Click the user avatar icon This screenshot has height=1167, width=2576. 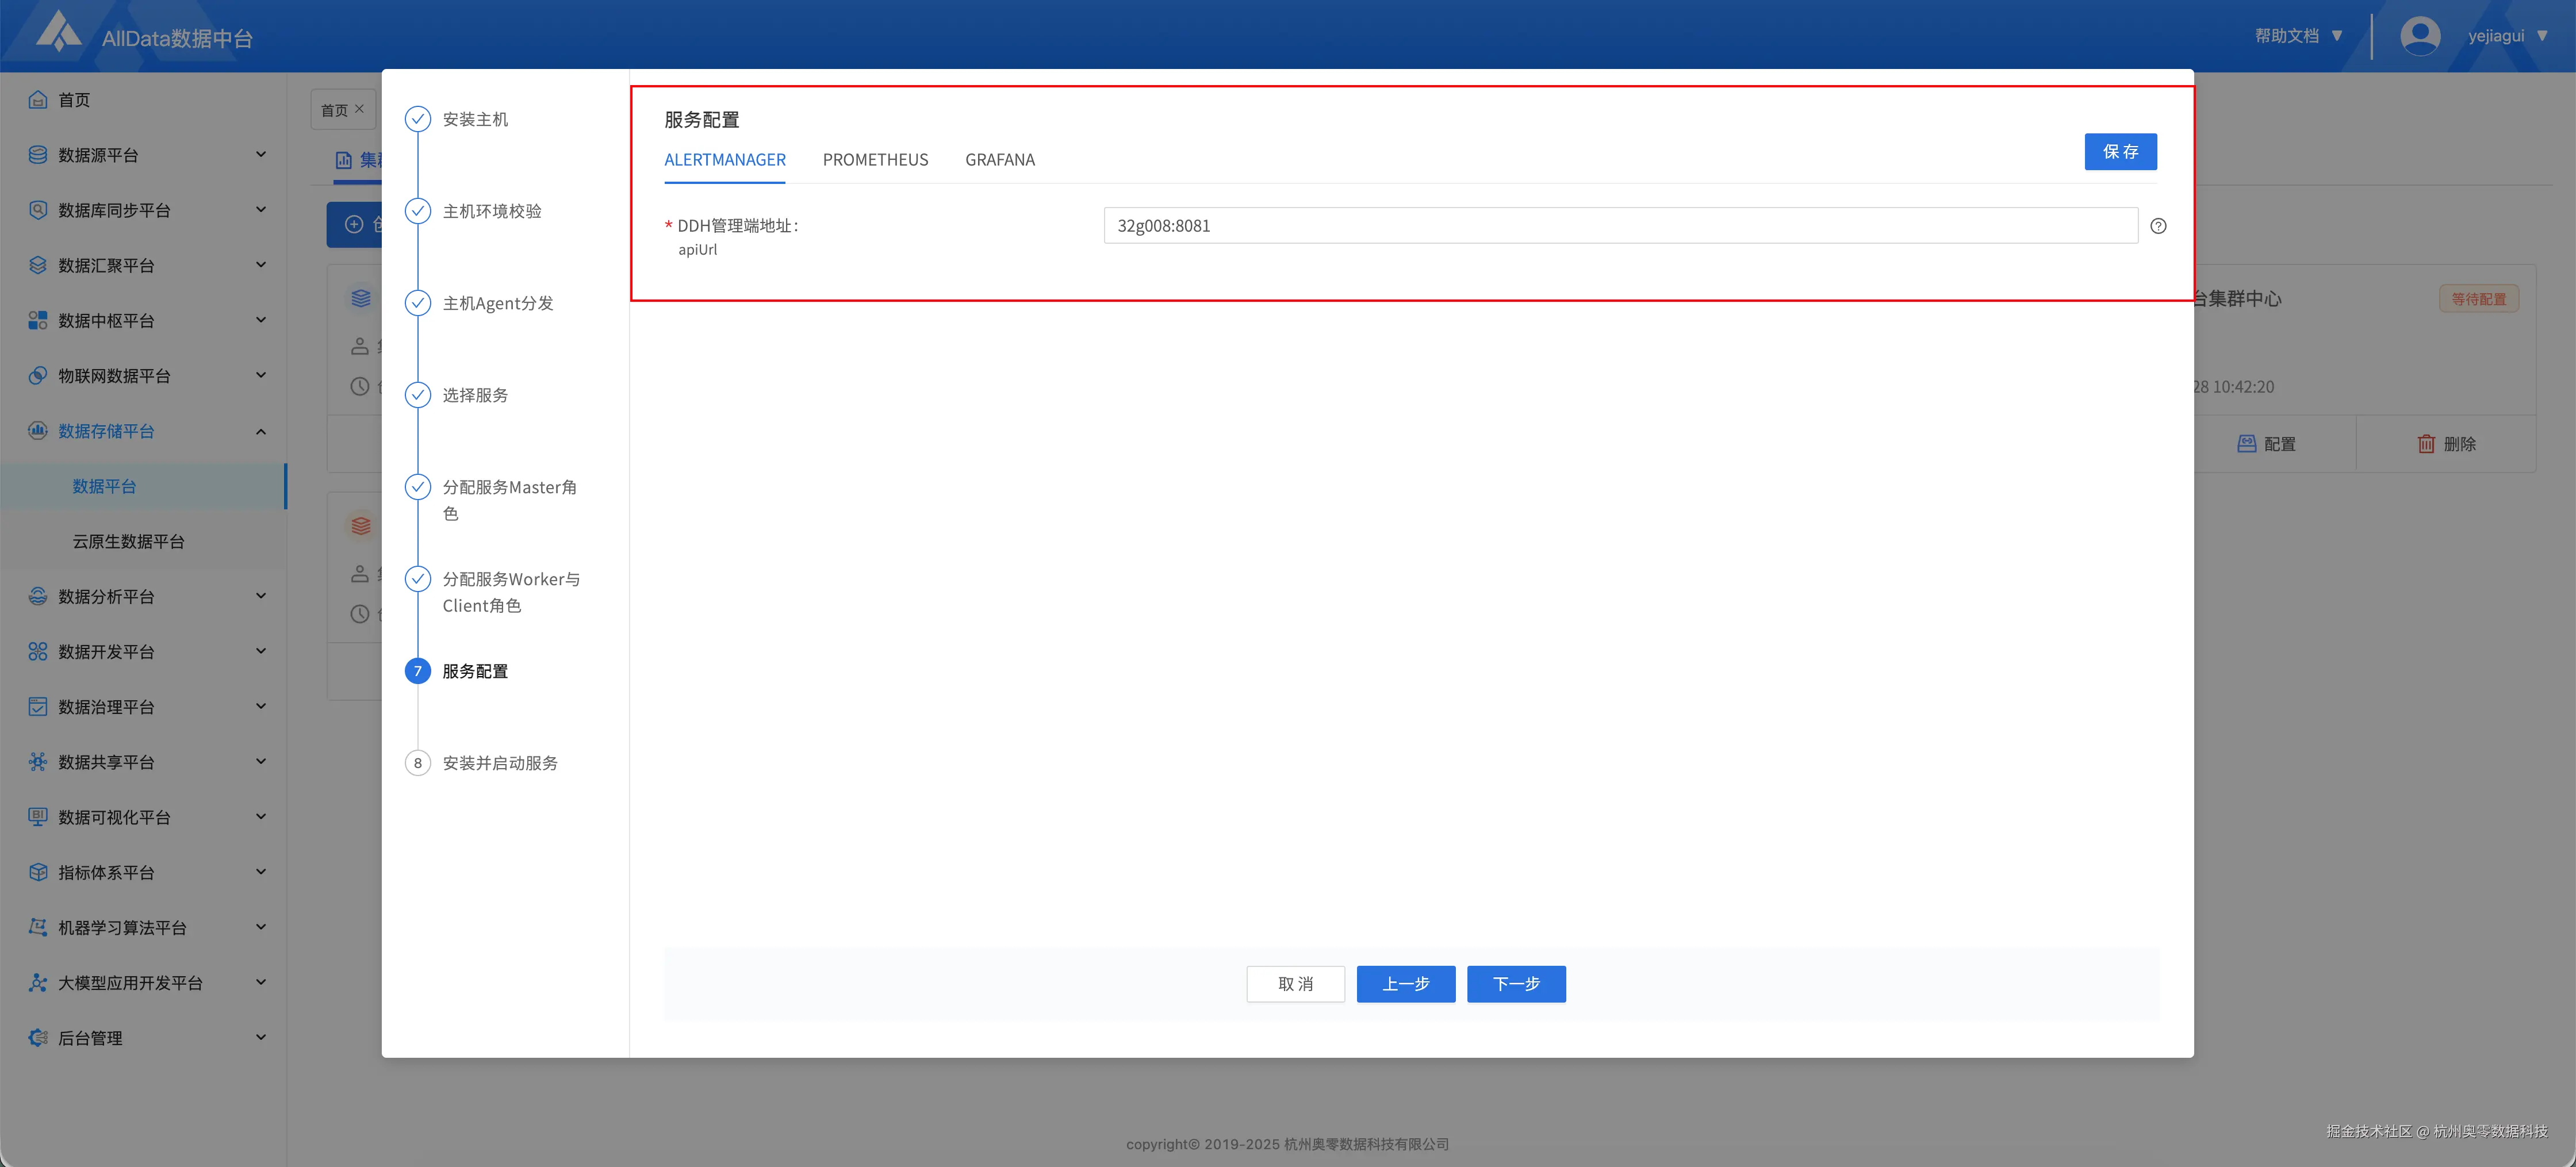click(2420, 36)
